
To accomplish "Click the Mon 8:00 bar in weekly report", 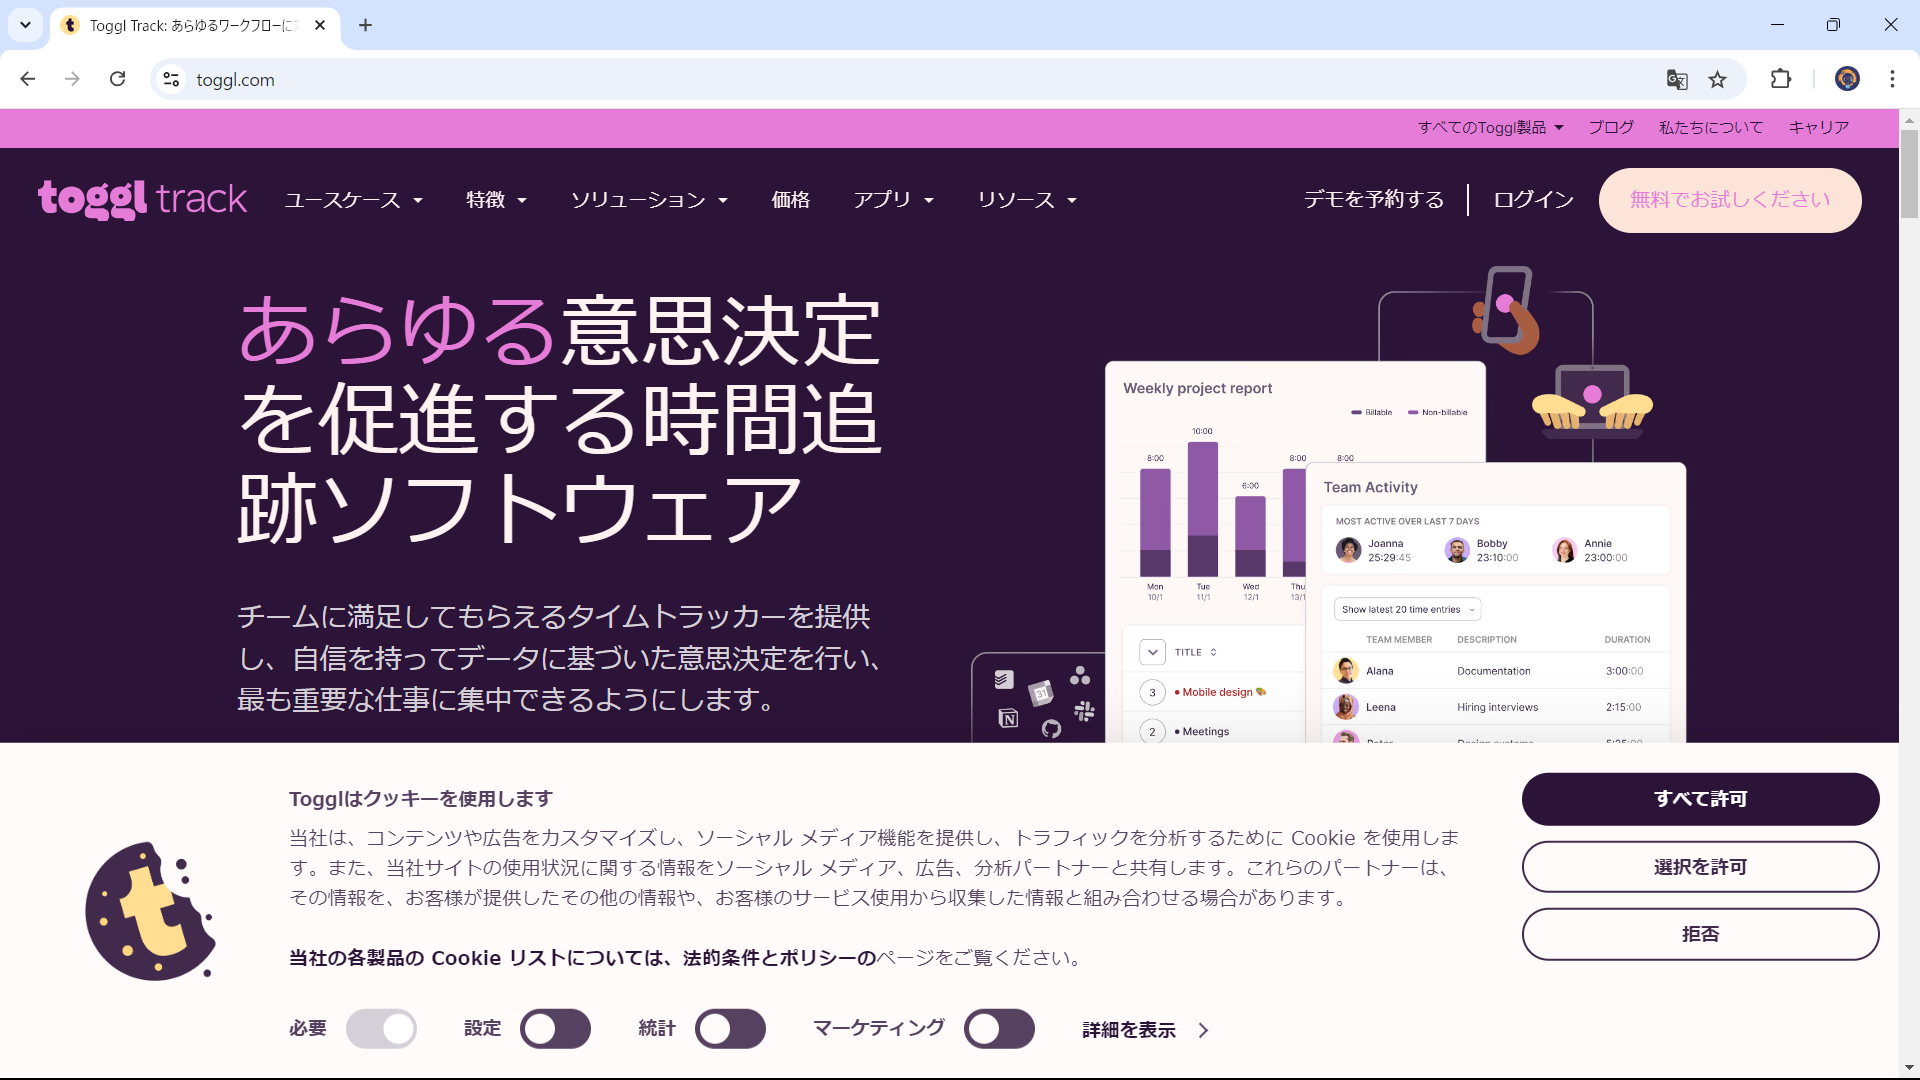I will 1155,522.
